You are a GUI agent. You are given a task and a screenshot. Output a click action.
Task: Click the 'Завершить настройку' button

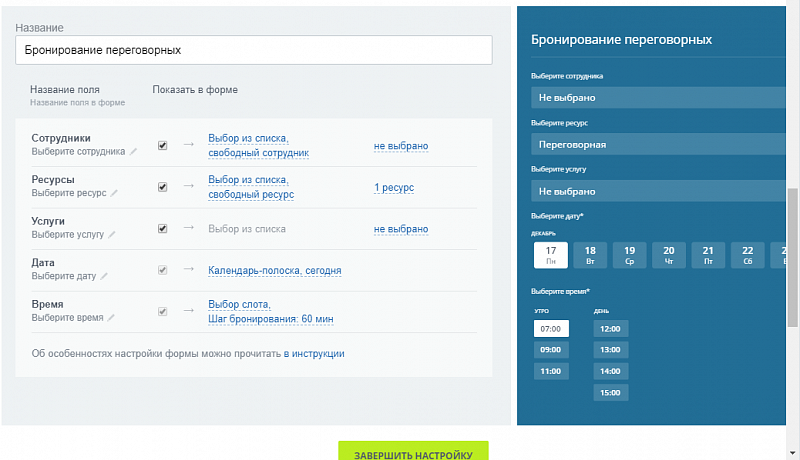413,451
